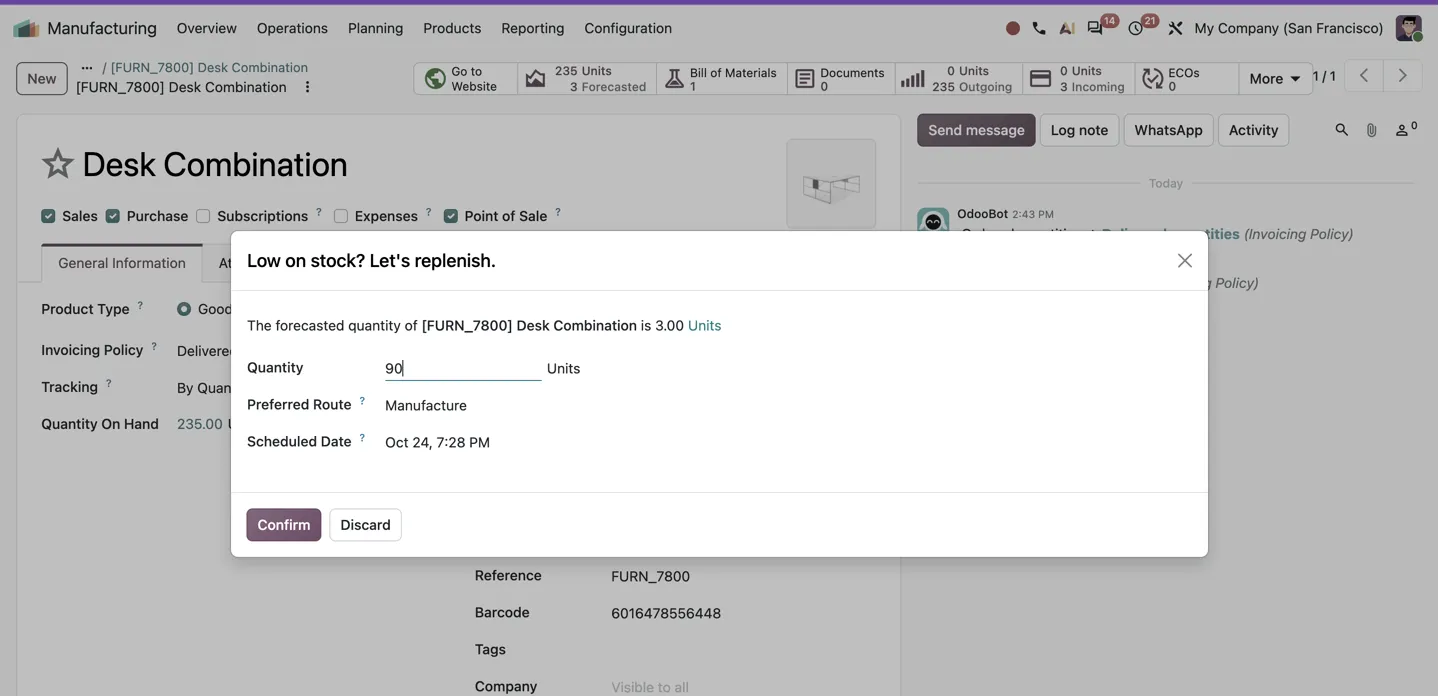This screenshot has width=1439, height=696.
Task: Open the Preferred Route dropdown showing Manufacture
Action: (463, 405)
